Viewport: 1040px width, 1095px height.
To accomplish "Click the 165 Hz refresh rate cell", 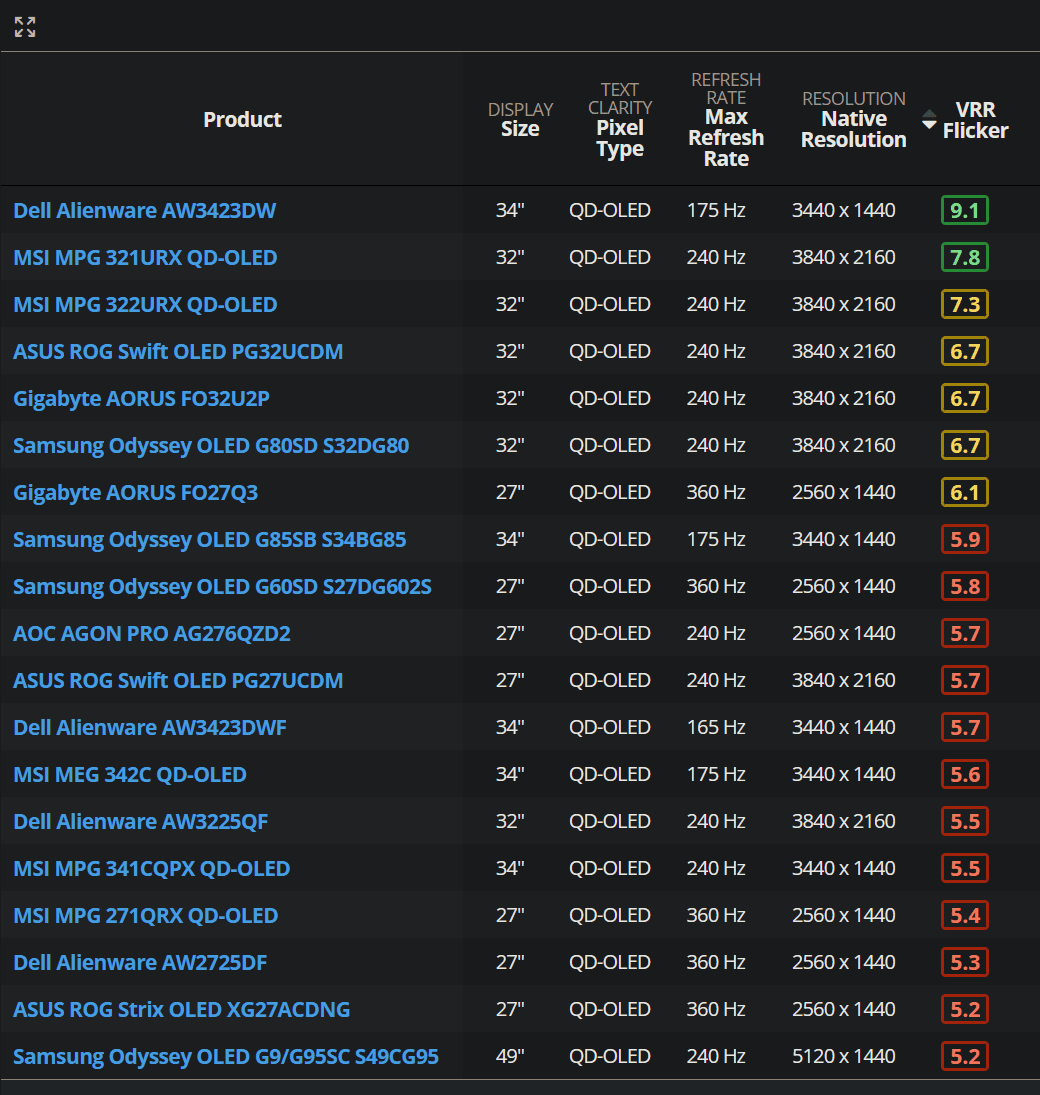I will point(716,727).
